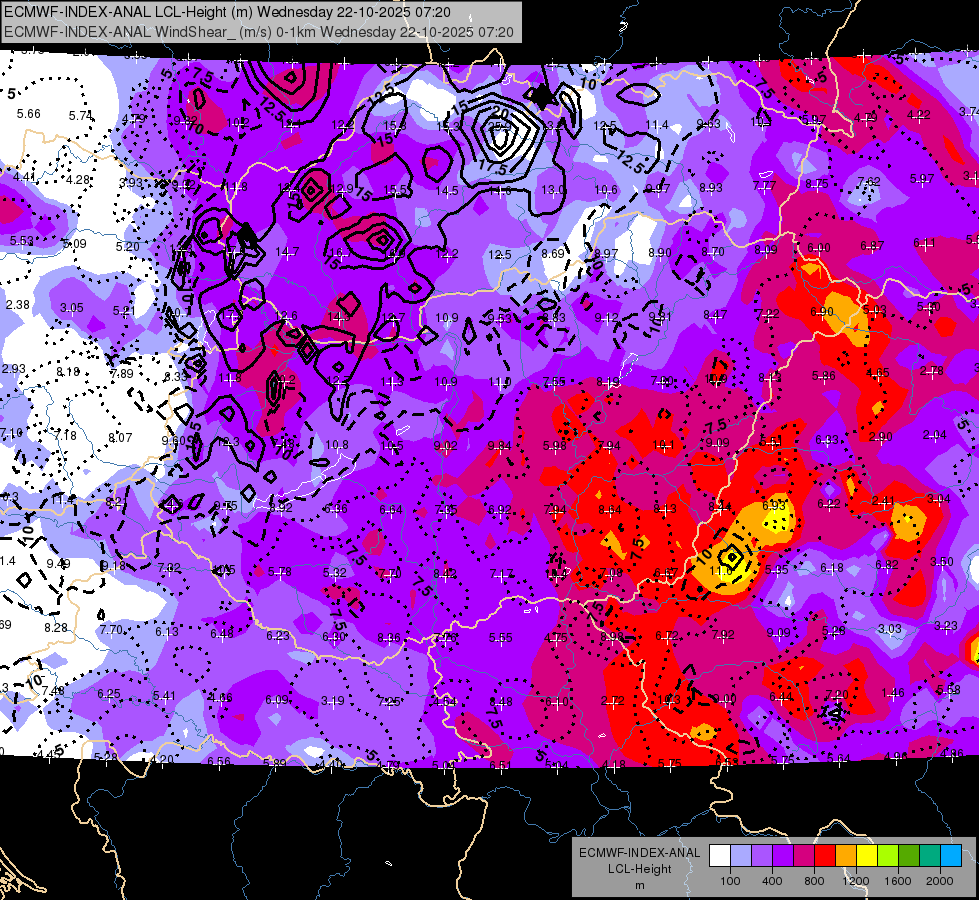Click the grid value '4.22'
This screenshot has height=900, width=979.
918,114
